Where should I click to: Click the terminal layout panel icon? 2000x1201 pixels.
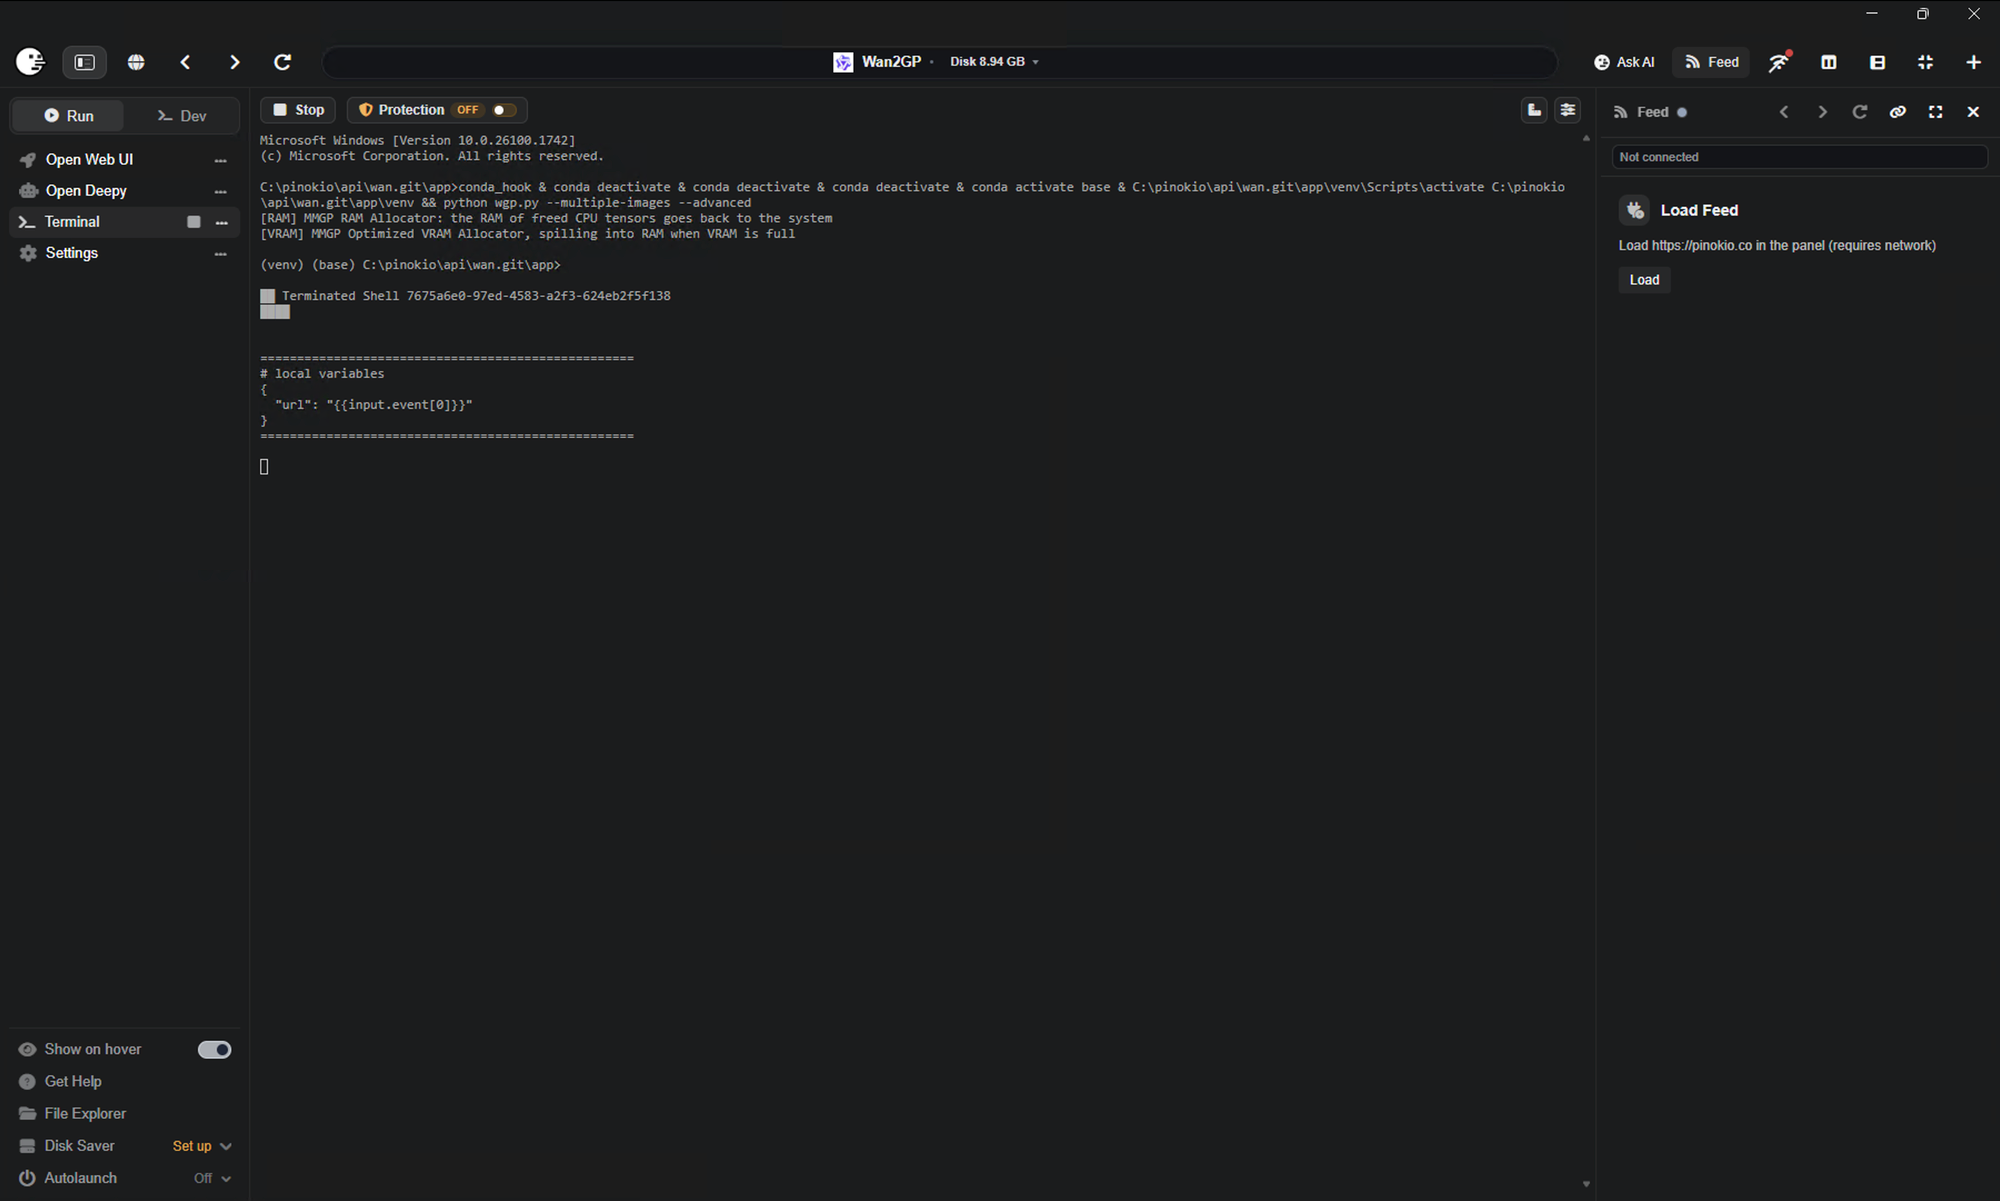pos(1534,110)
